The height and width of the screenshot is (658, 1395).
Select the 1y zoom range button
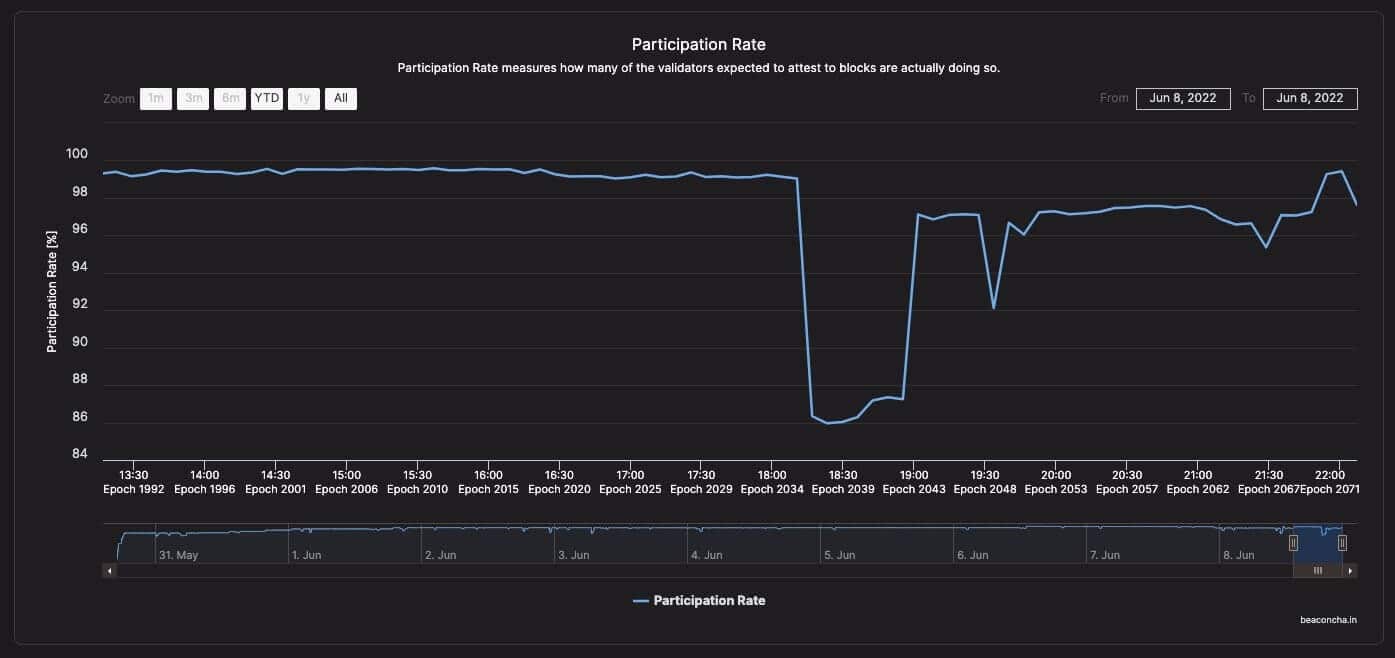[304, 98]
